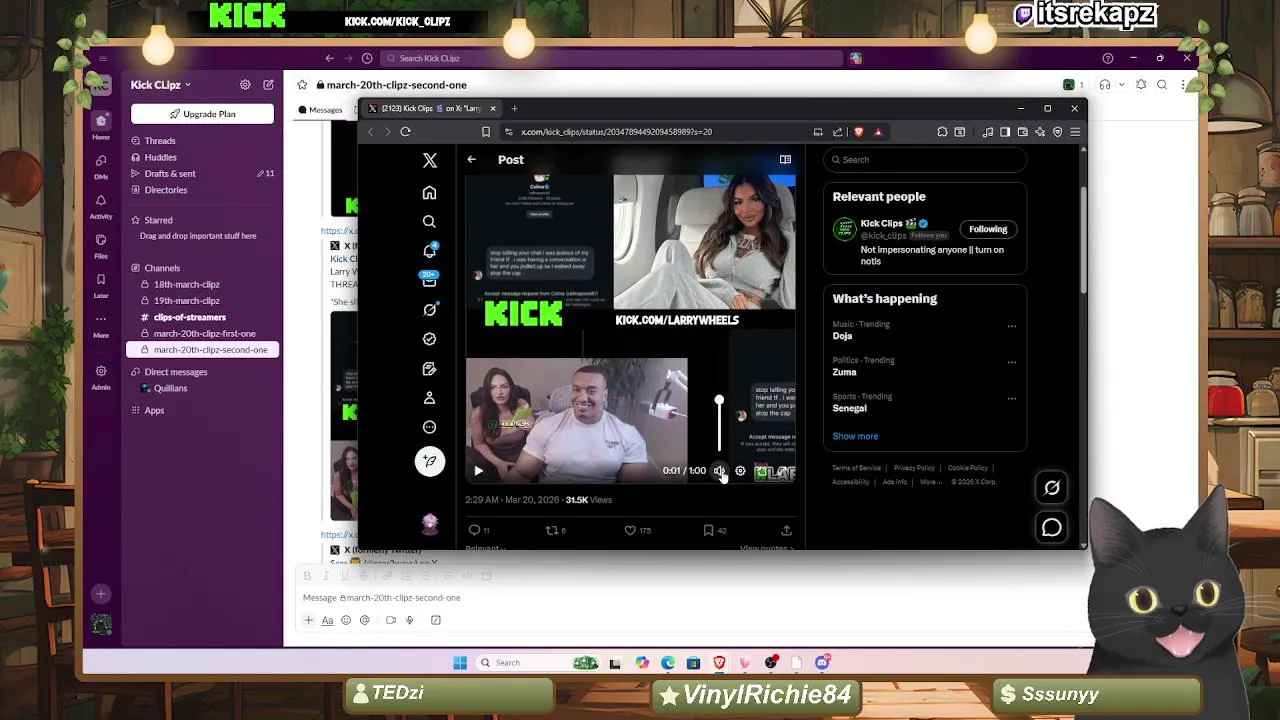Viewport: 1280px width, 720px height.
Task: Open X Profile person icon
Action: point(429,397)
